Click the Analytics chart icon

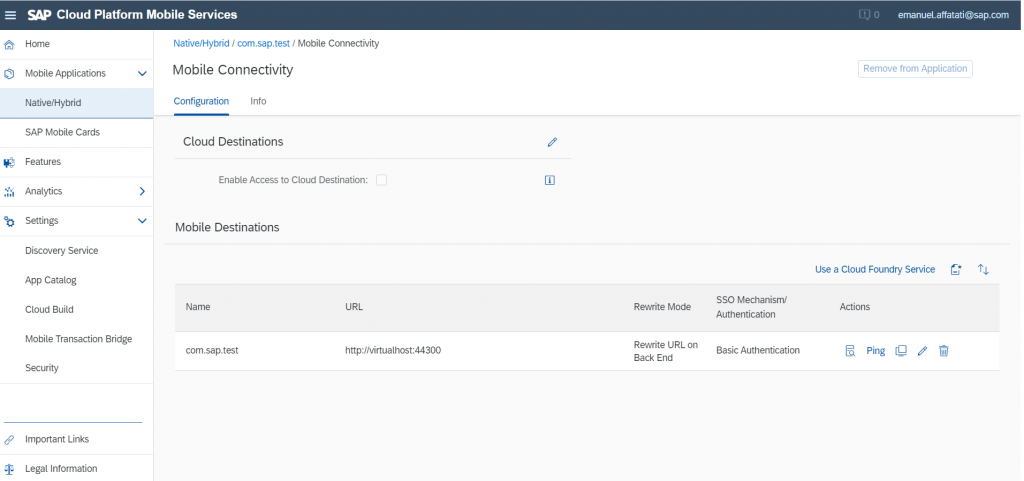9,192
